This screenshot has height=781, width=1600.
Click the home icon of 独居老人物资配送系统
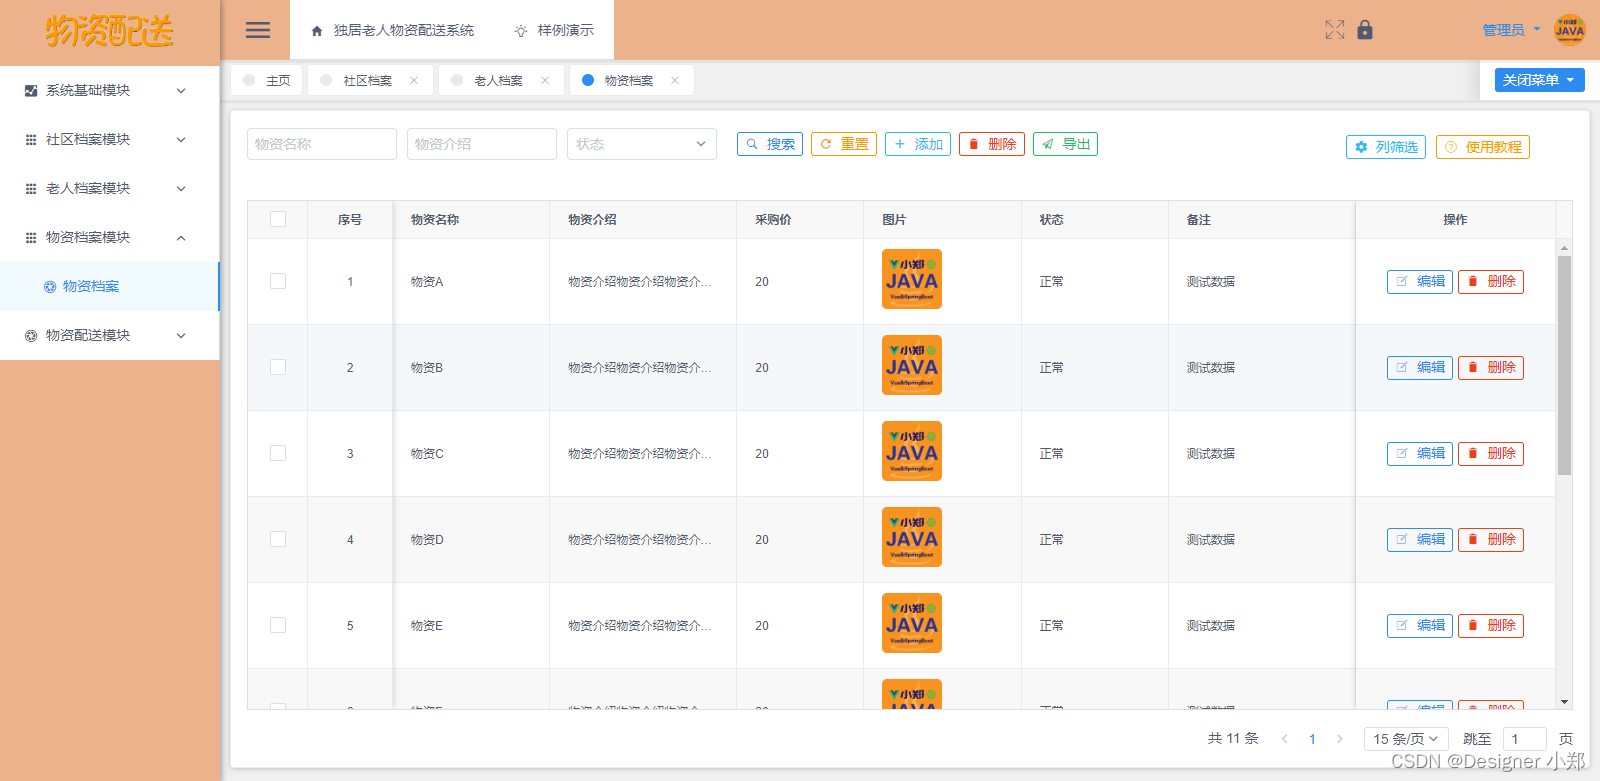(x=317, y=31)
